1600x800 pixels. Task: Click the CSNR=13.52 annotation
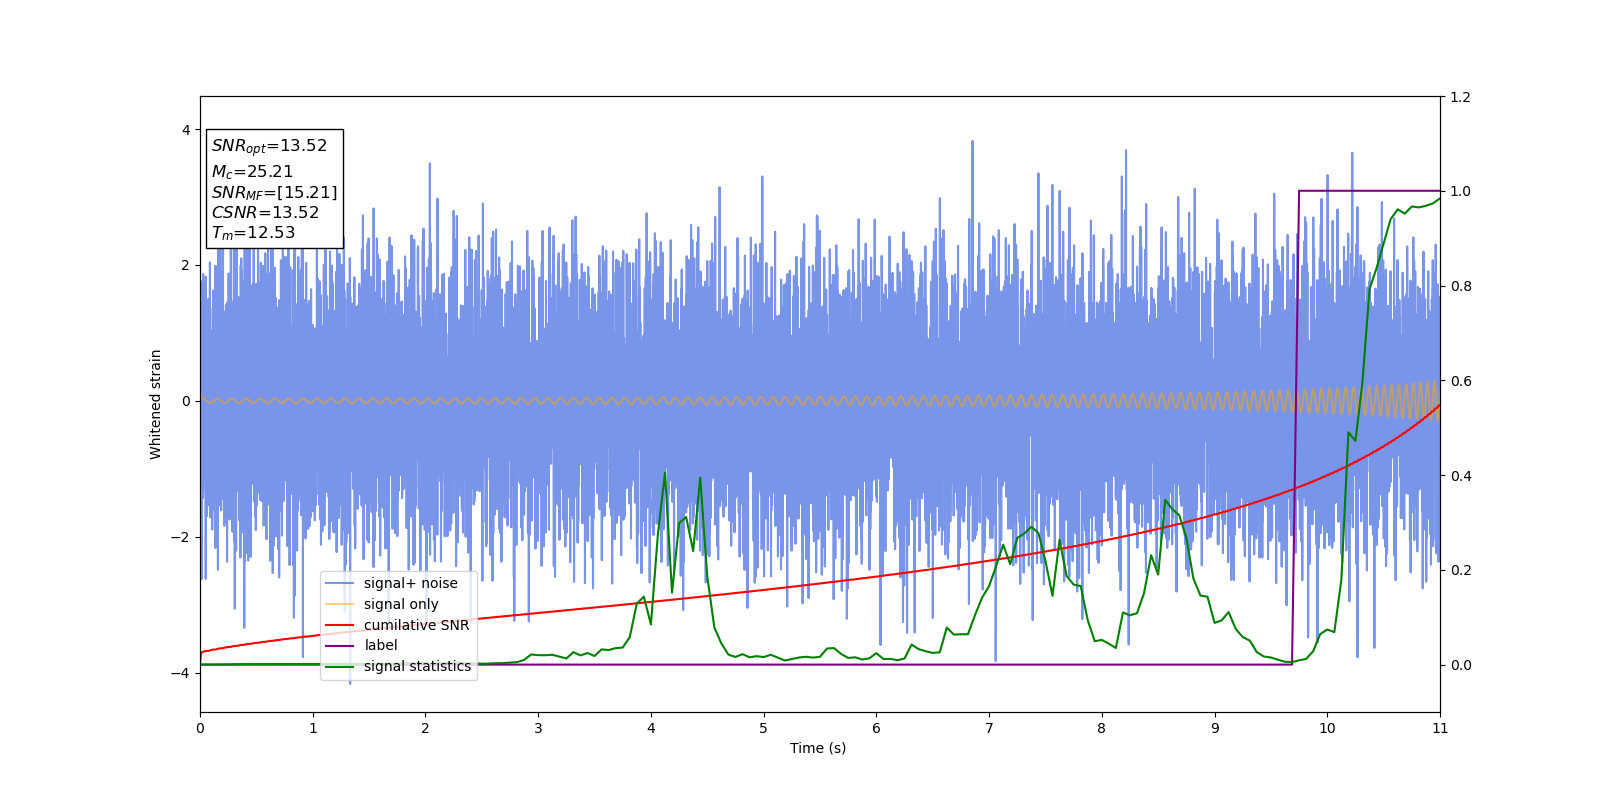pos(265,213)
